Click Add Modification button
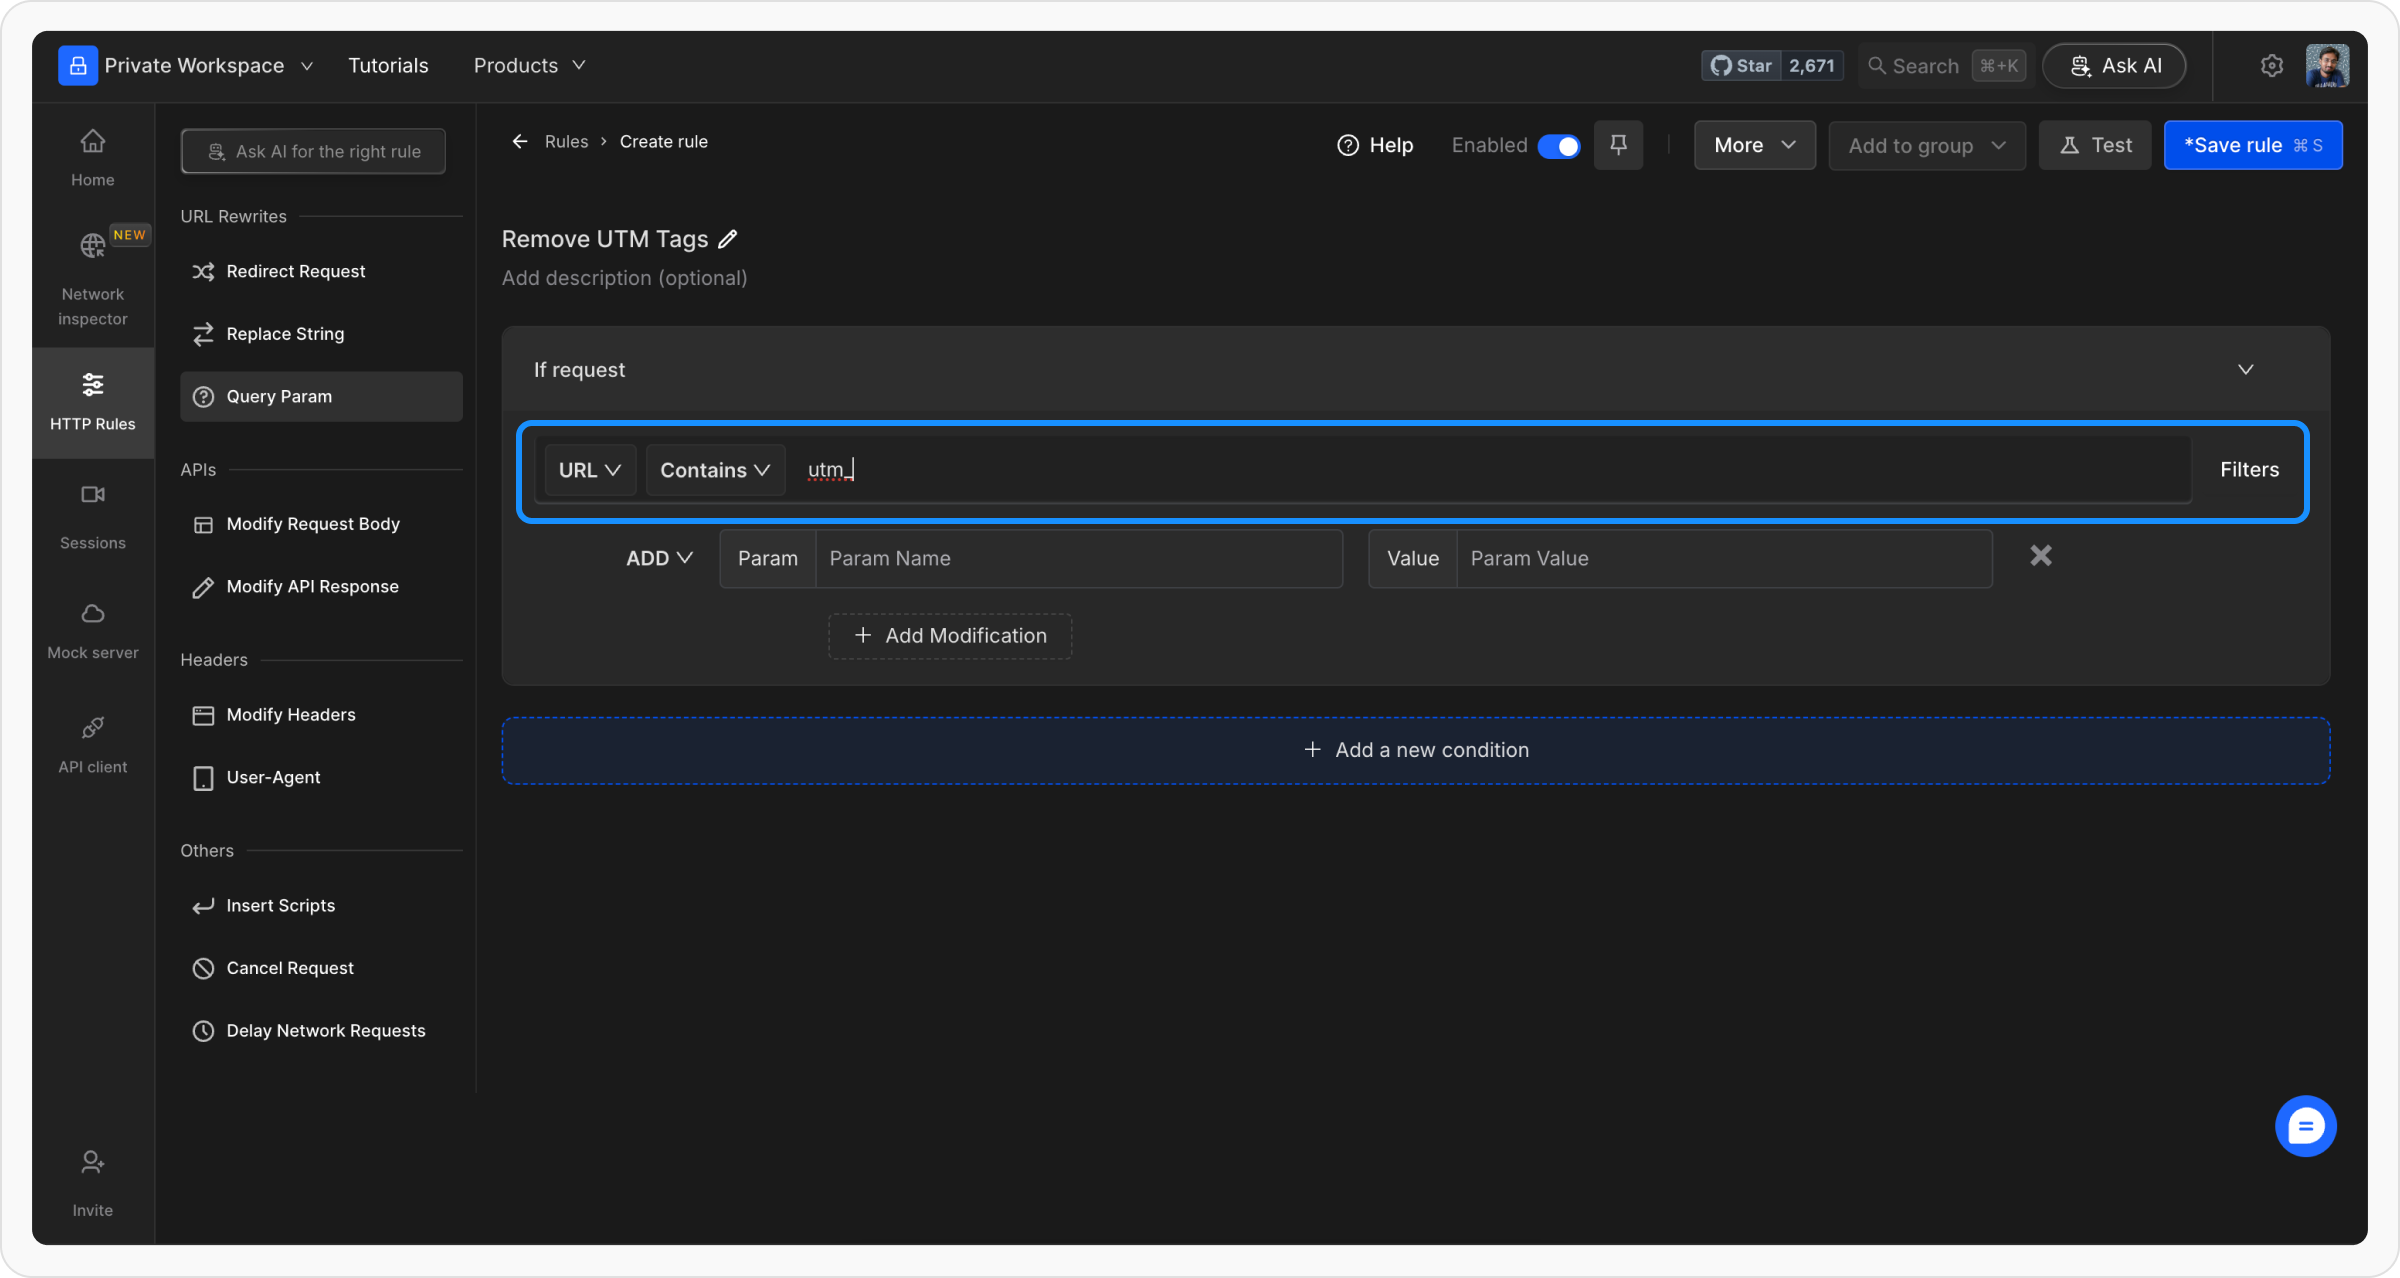 pos(950,636)
